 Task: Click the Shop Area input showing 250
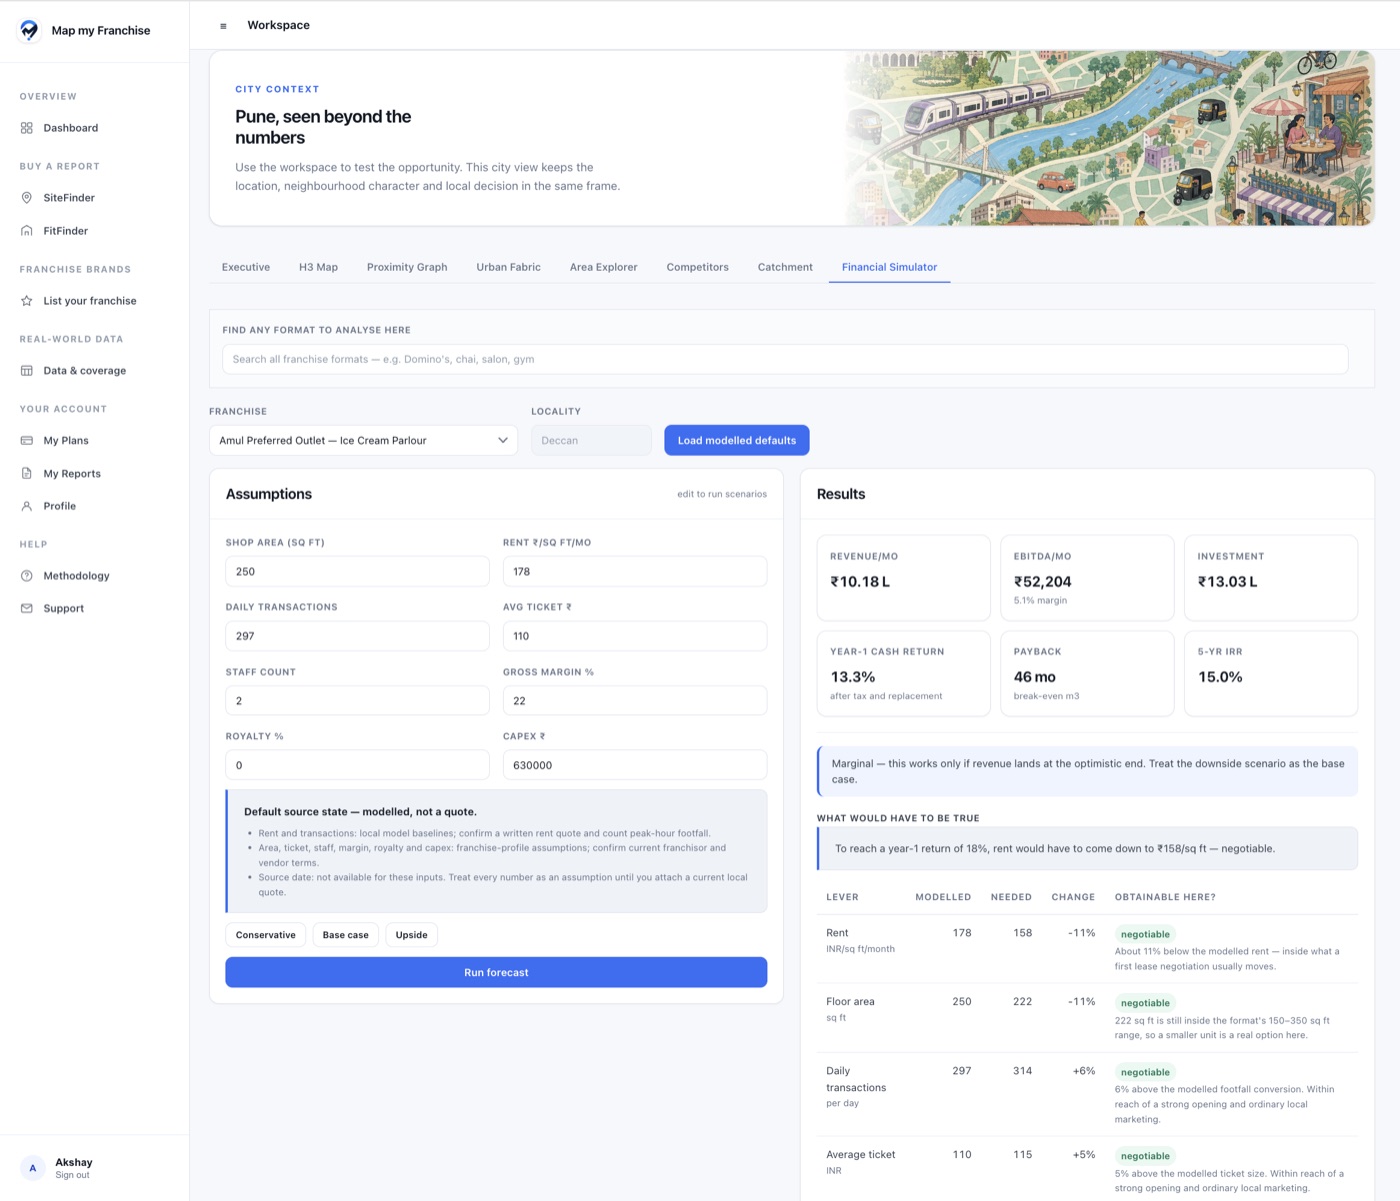(357, 571)
